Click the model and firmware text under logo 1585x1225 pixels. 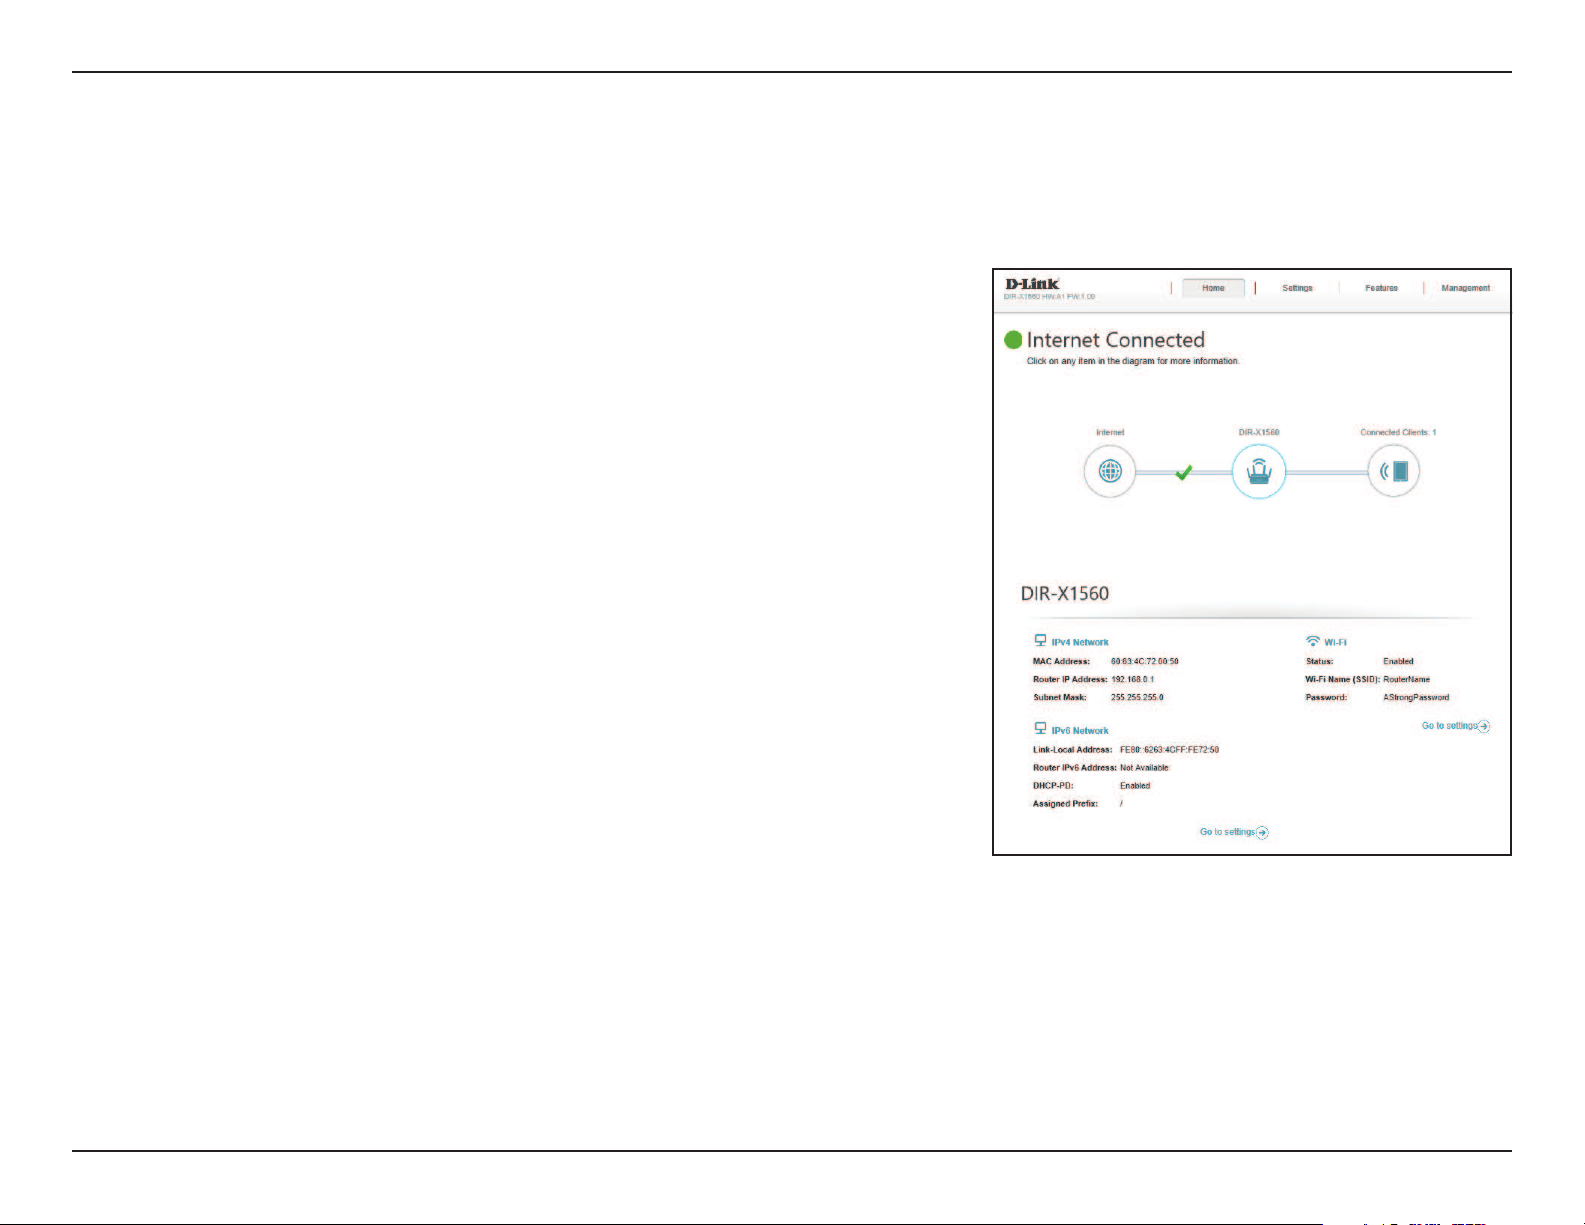tap(1049, 297)
